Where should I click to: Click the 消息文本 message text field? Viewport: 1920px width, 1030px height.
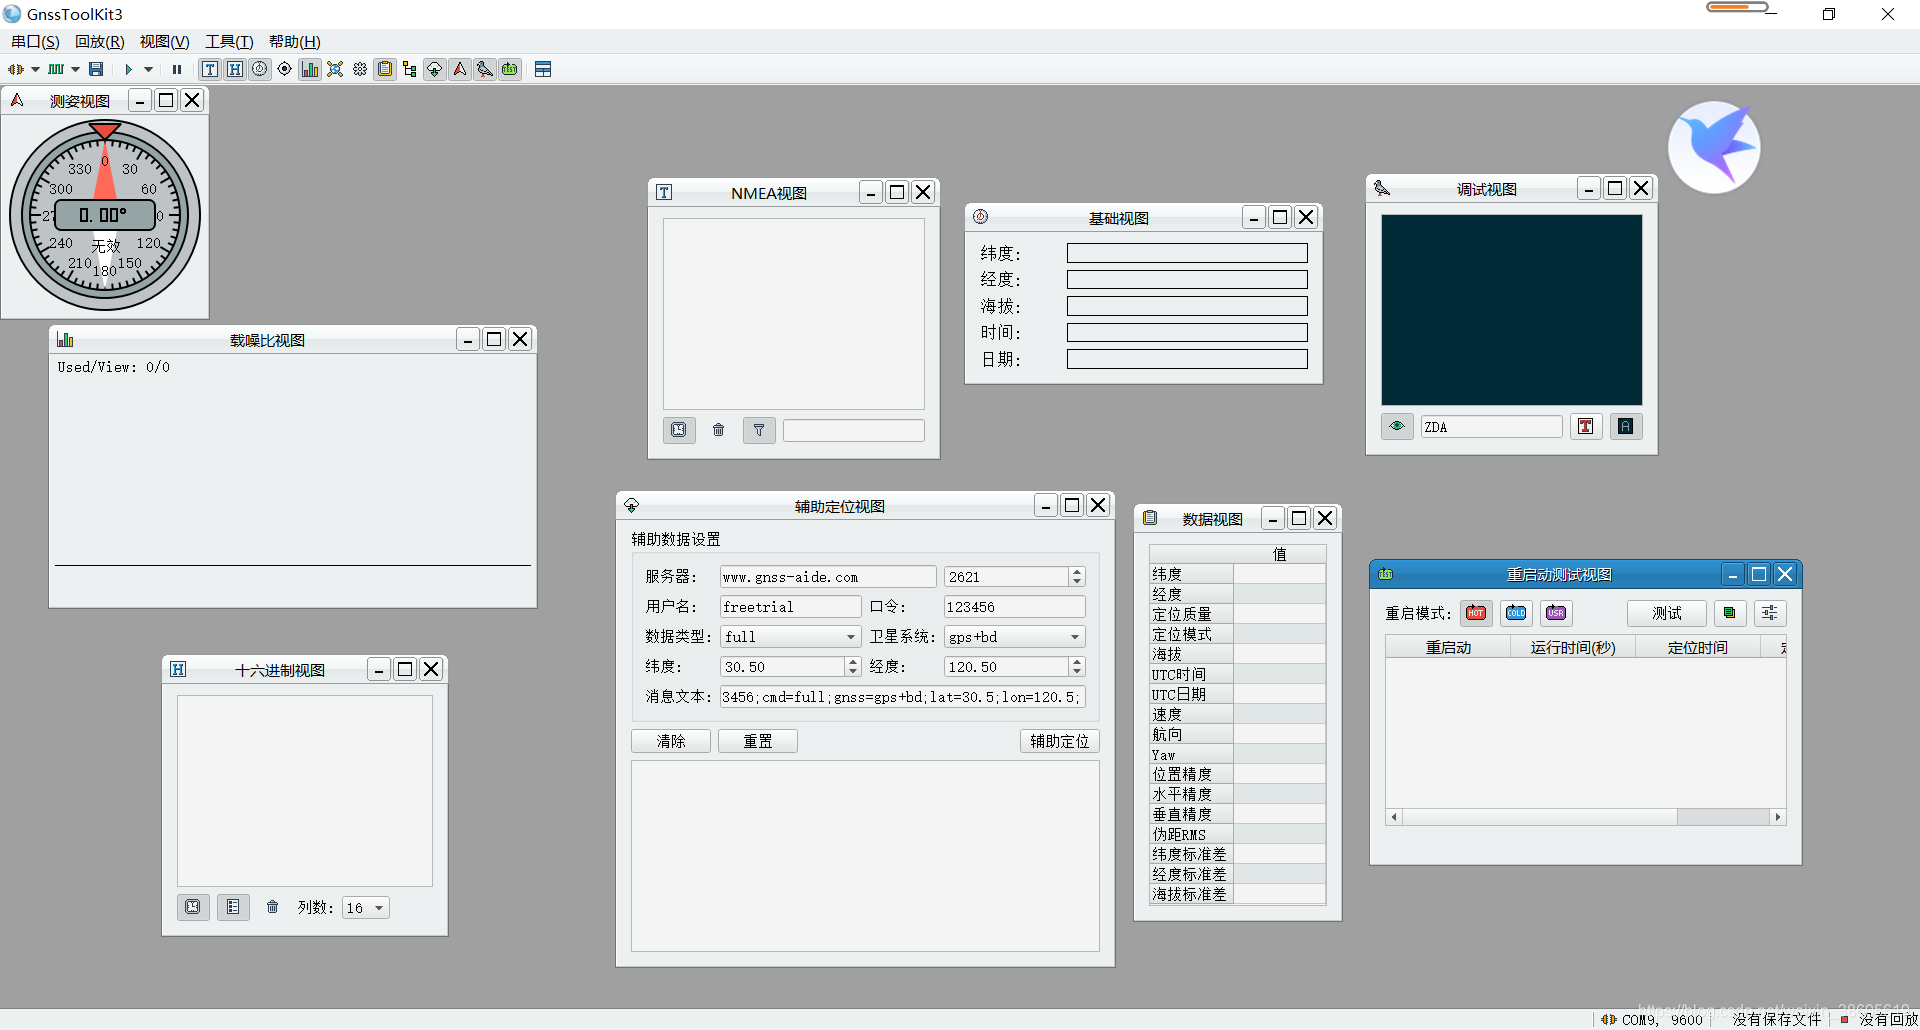coord(903,697)
